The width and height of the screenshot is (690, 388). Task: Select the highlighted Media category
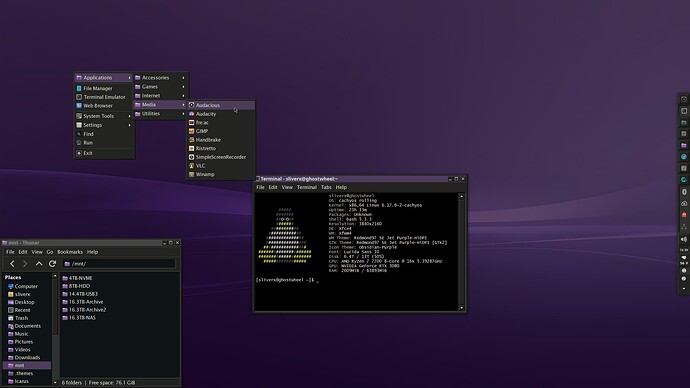click(160, 105)
